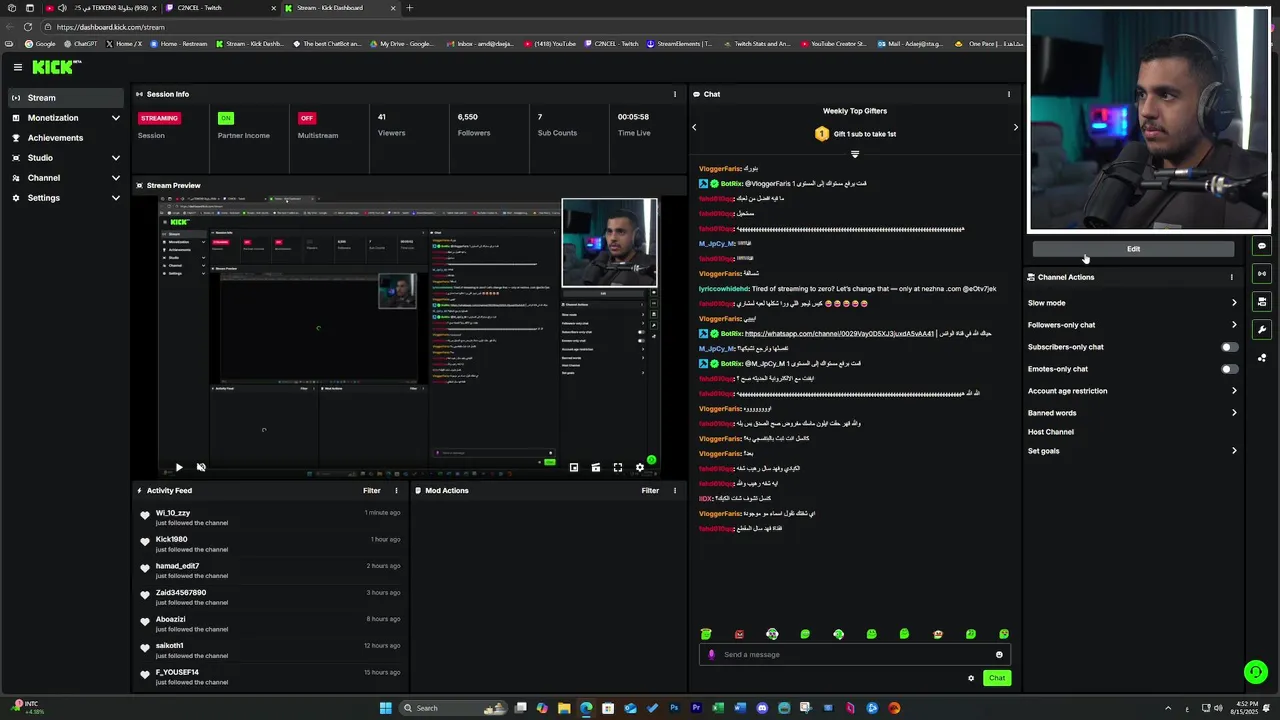Open chat bubble icon in right sidebar

tap(1262, 246)
